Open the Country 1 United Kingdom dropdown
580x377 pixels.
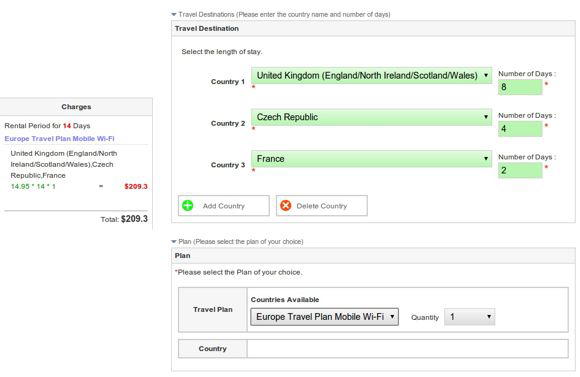[x=371, y=75]
